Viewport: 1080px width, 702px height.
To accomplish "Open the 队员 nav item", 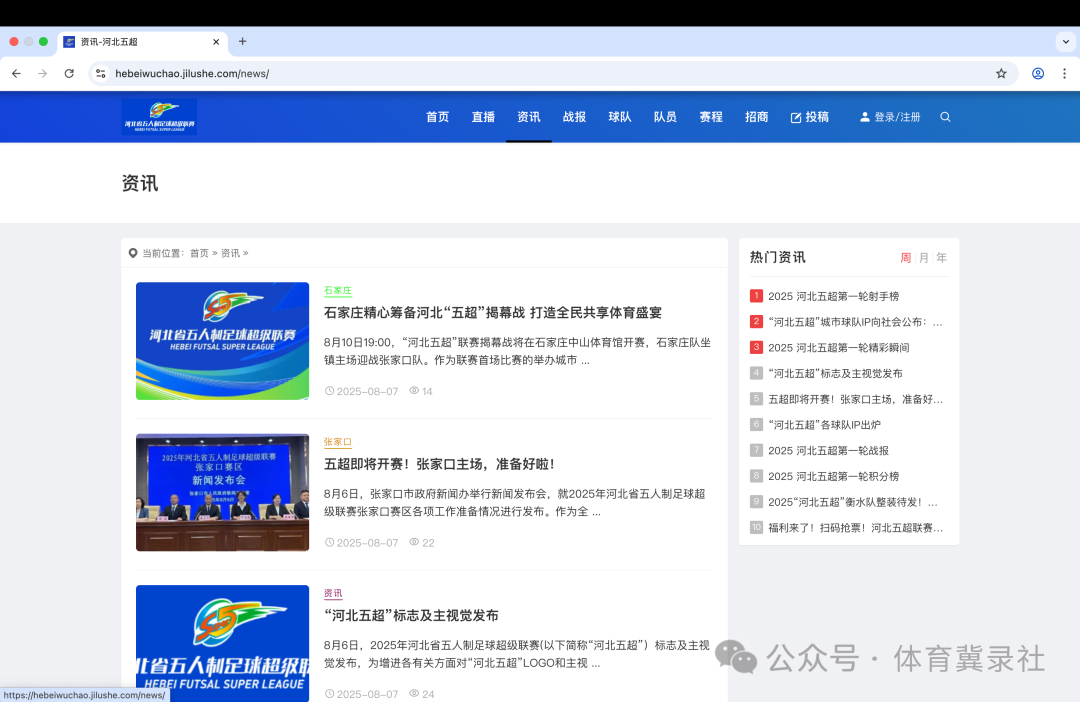I will 665,117.
